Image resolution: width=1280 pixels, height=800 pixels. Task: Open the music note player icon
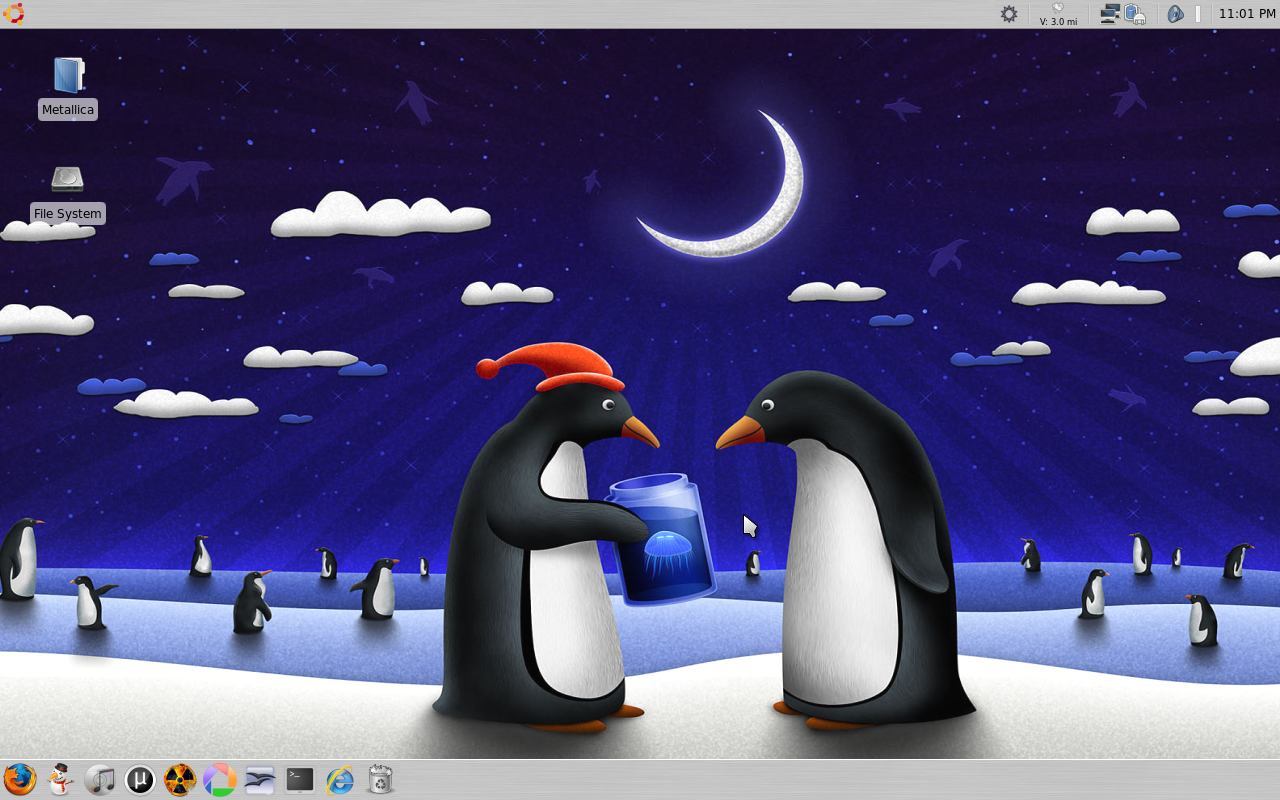[100, 779]
